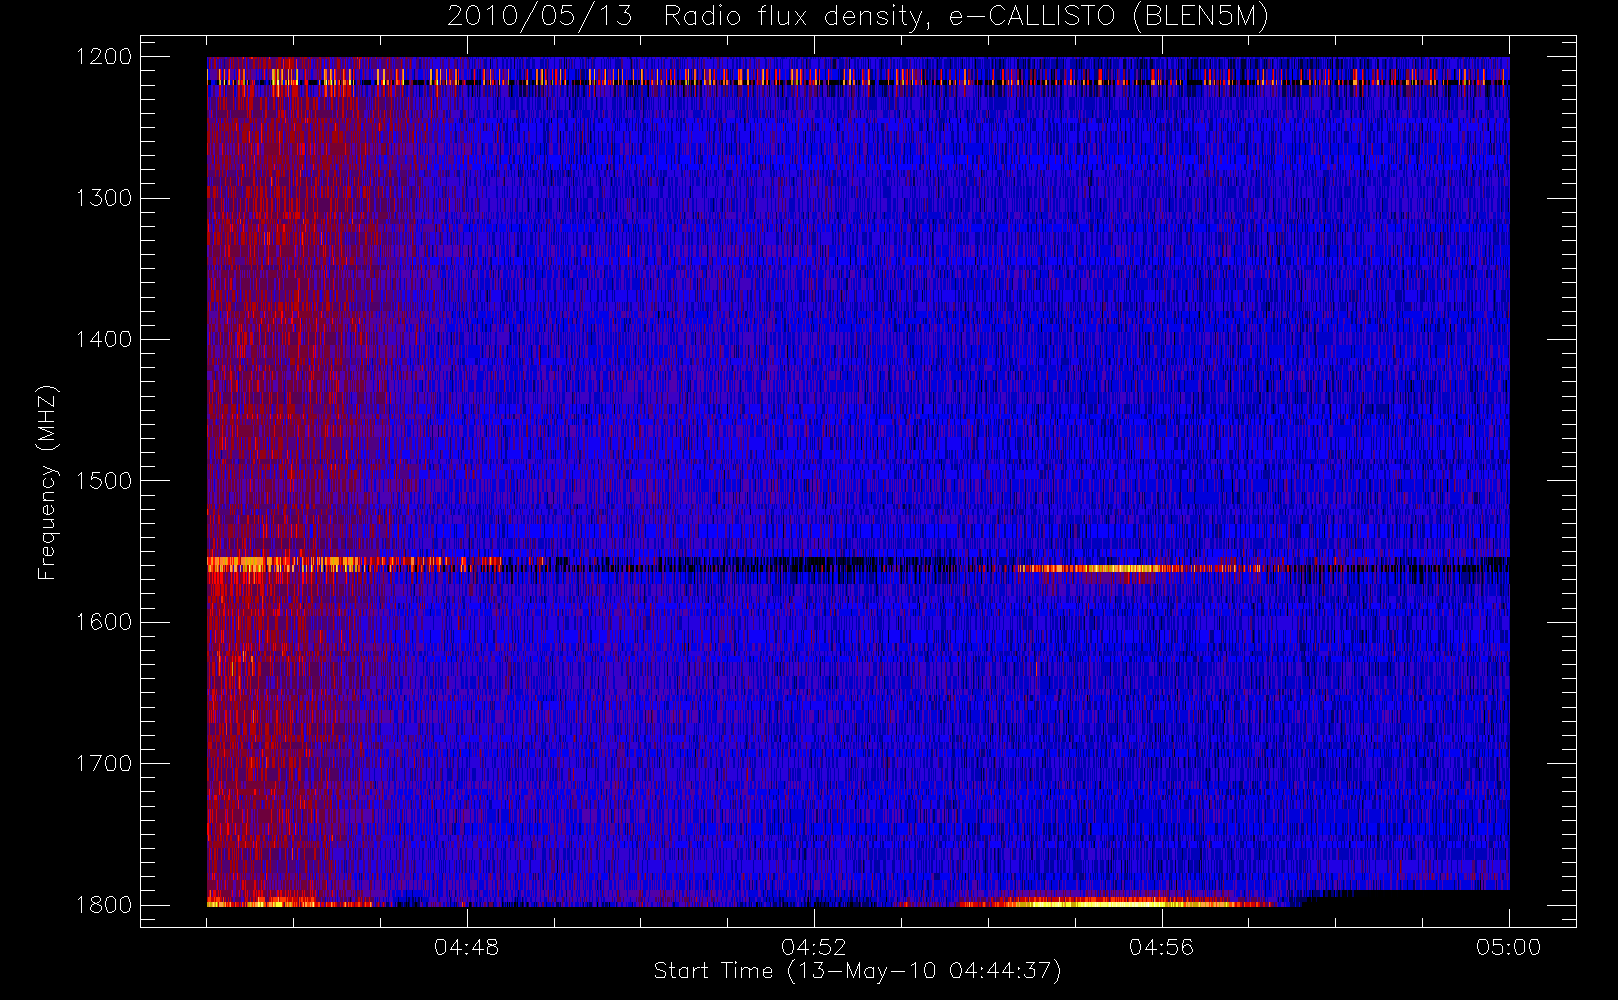Click the plot title 'Radio flux density, e-CALLISTO (BLEN5M)'
The image size is (1618, 1000).
[966, 17]
